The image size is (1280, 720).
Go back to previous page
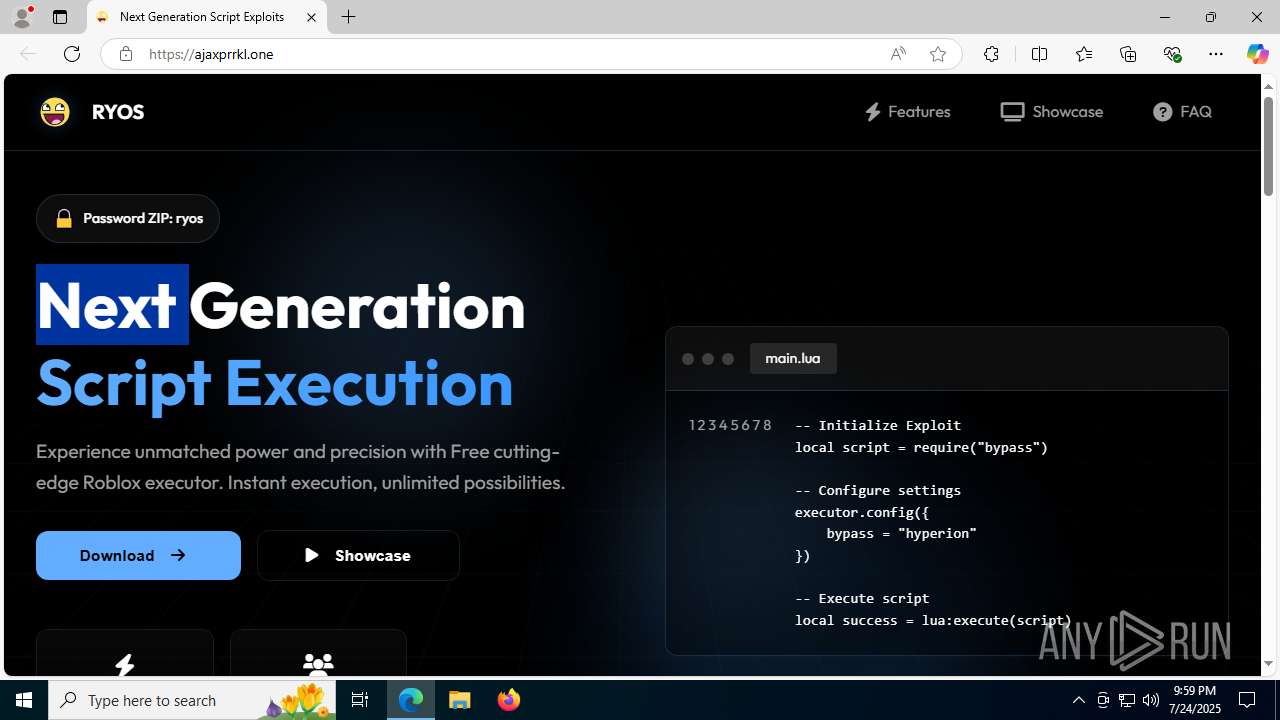pos(28,54)
